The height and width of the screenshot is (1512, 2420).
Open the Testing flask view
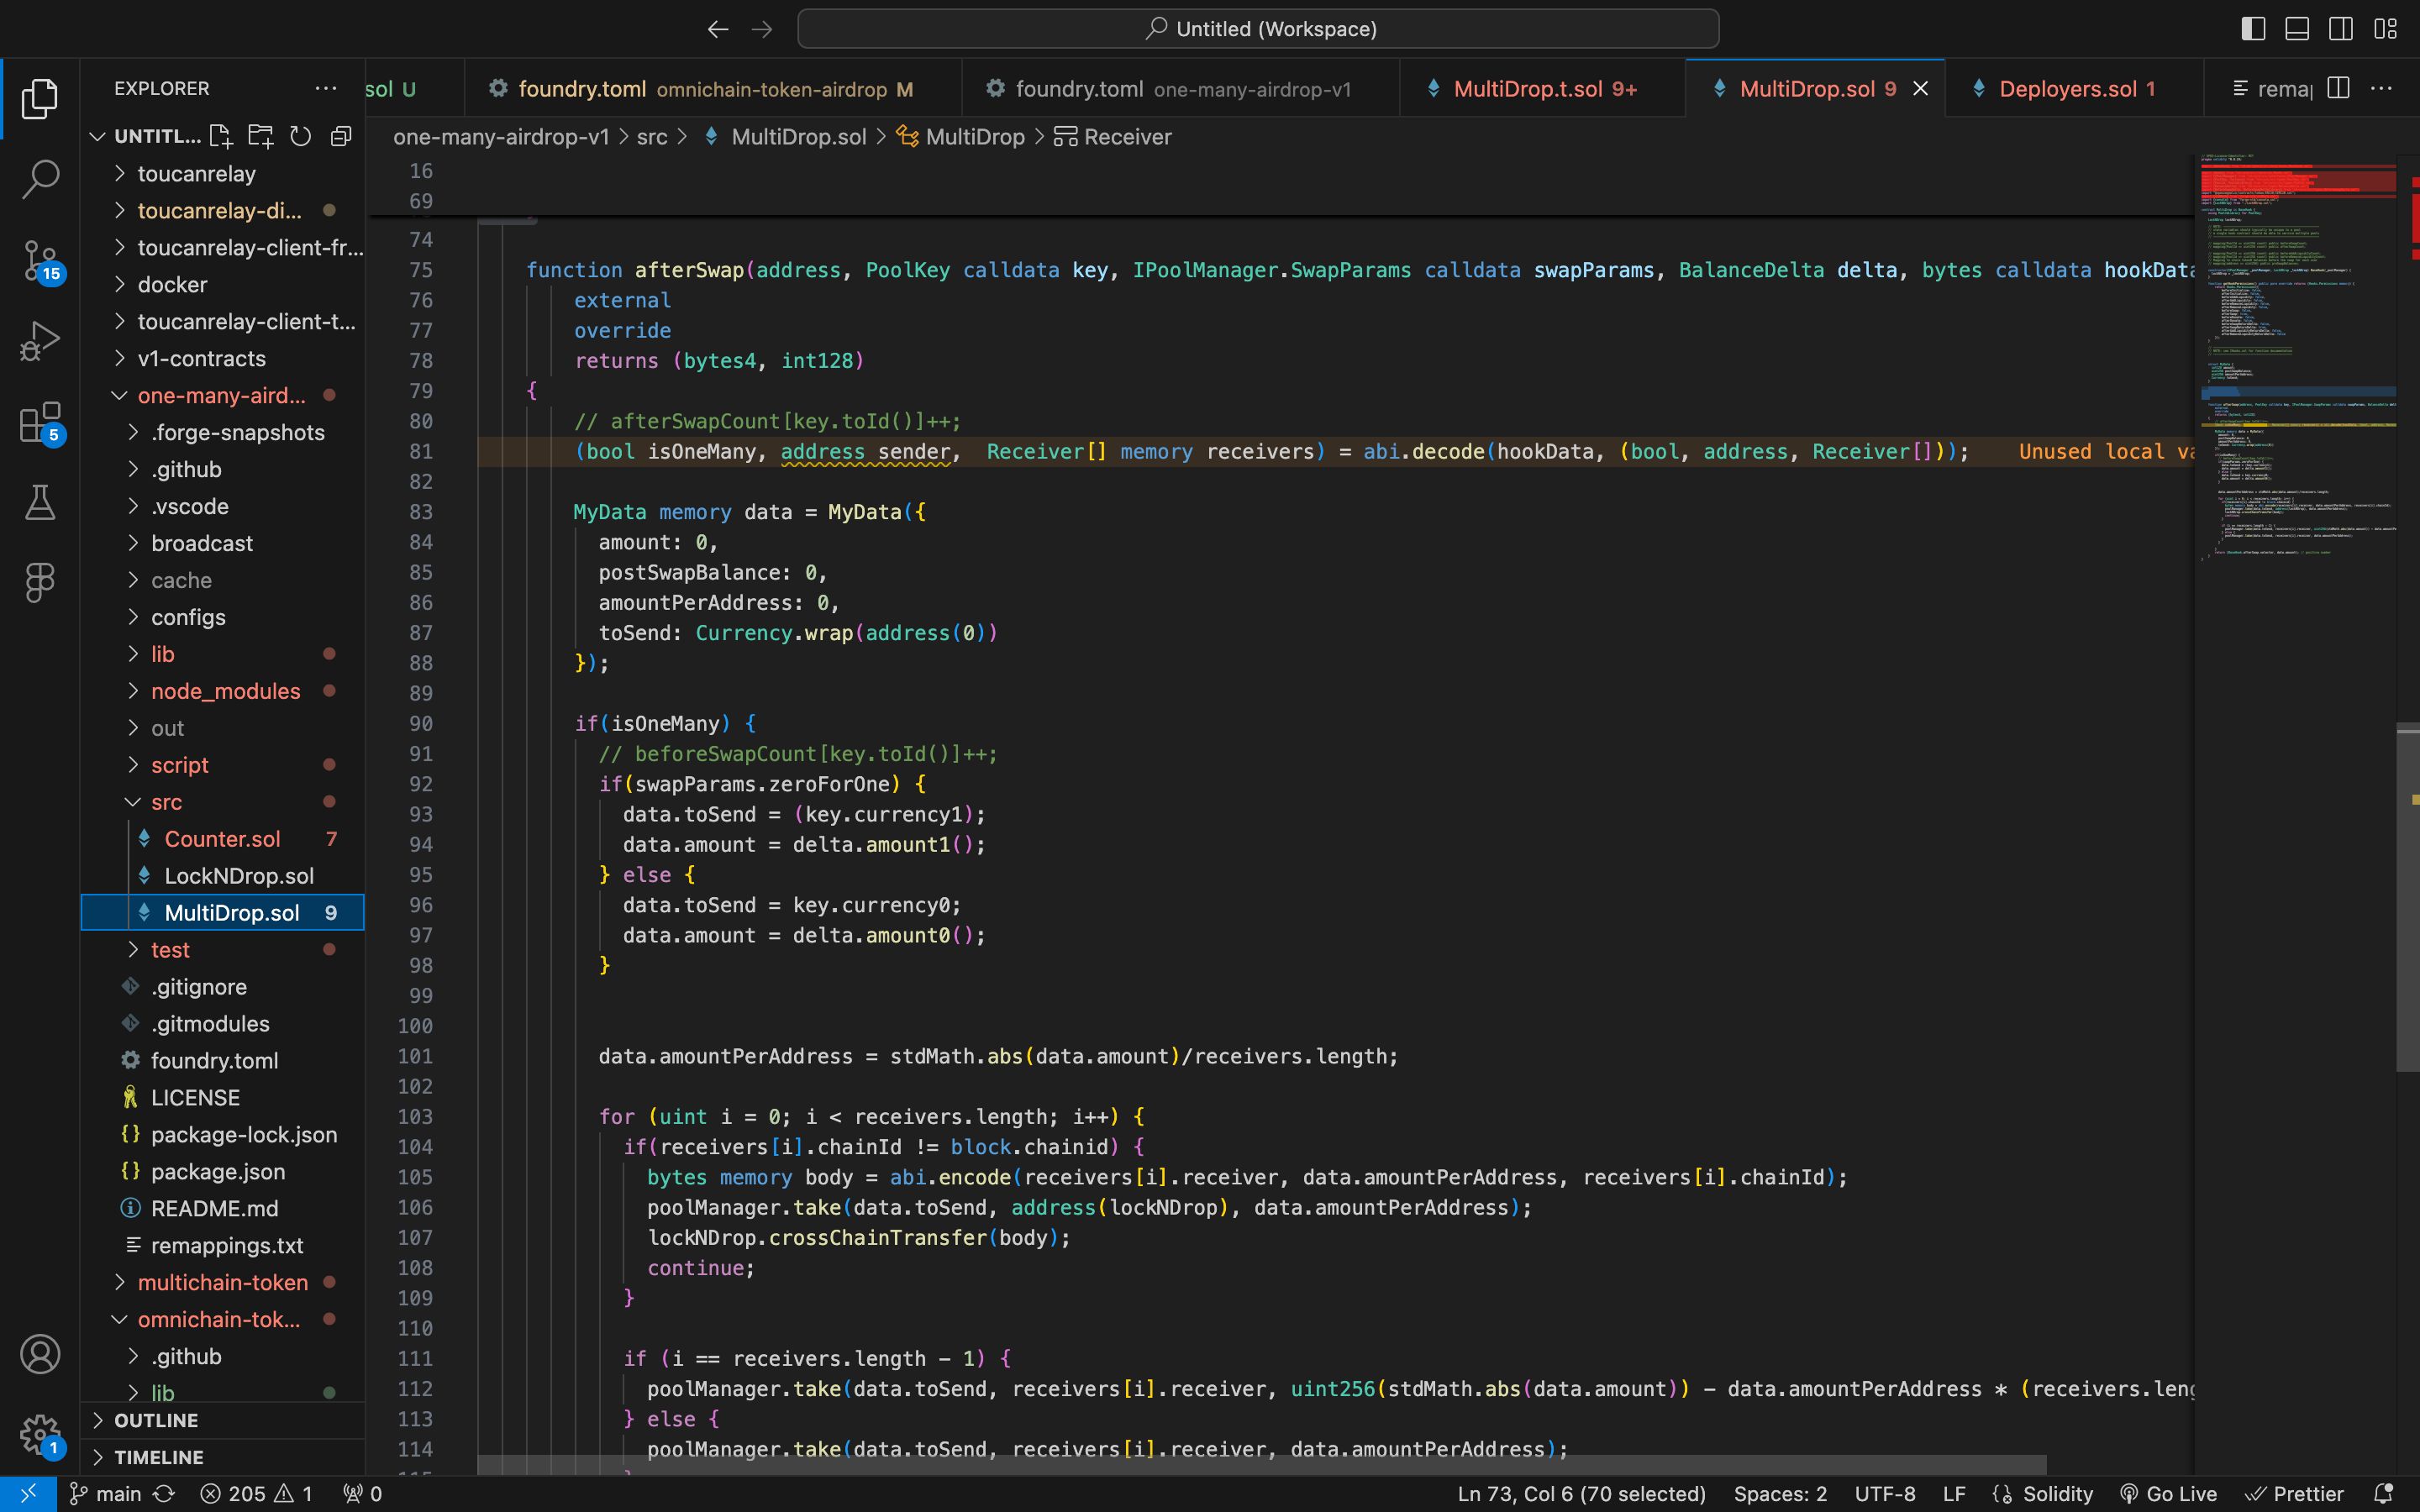(40, 502)
